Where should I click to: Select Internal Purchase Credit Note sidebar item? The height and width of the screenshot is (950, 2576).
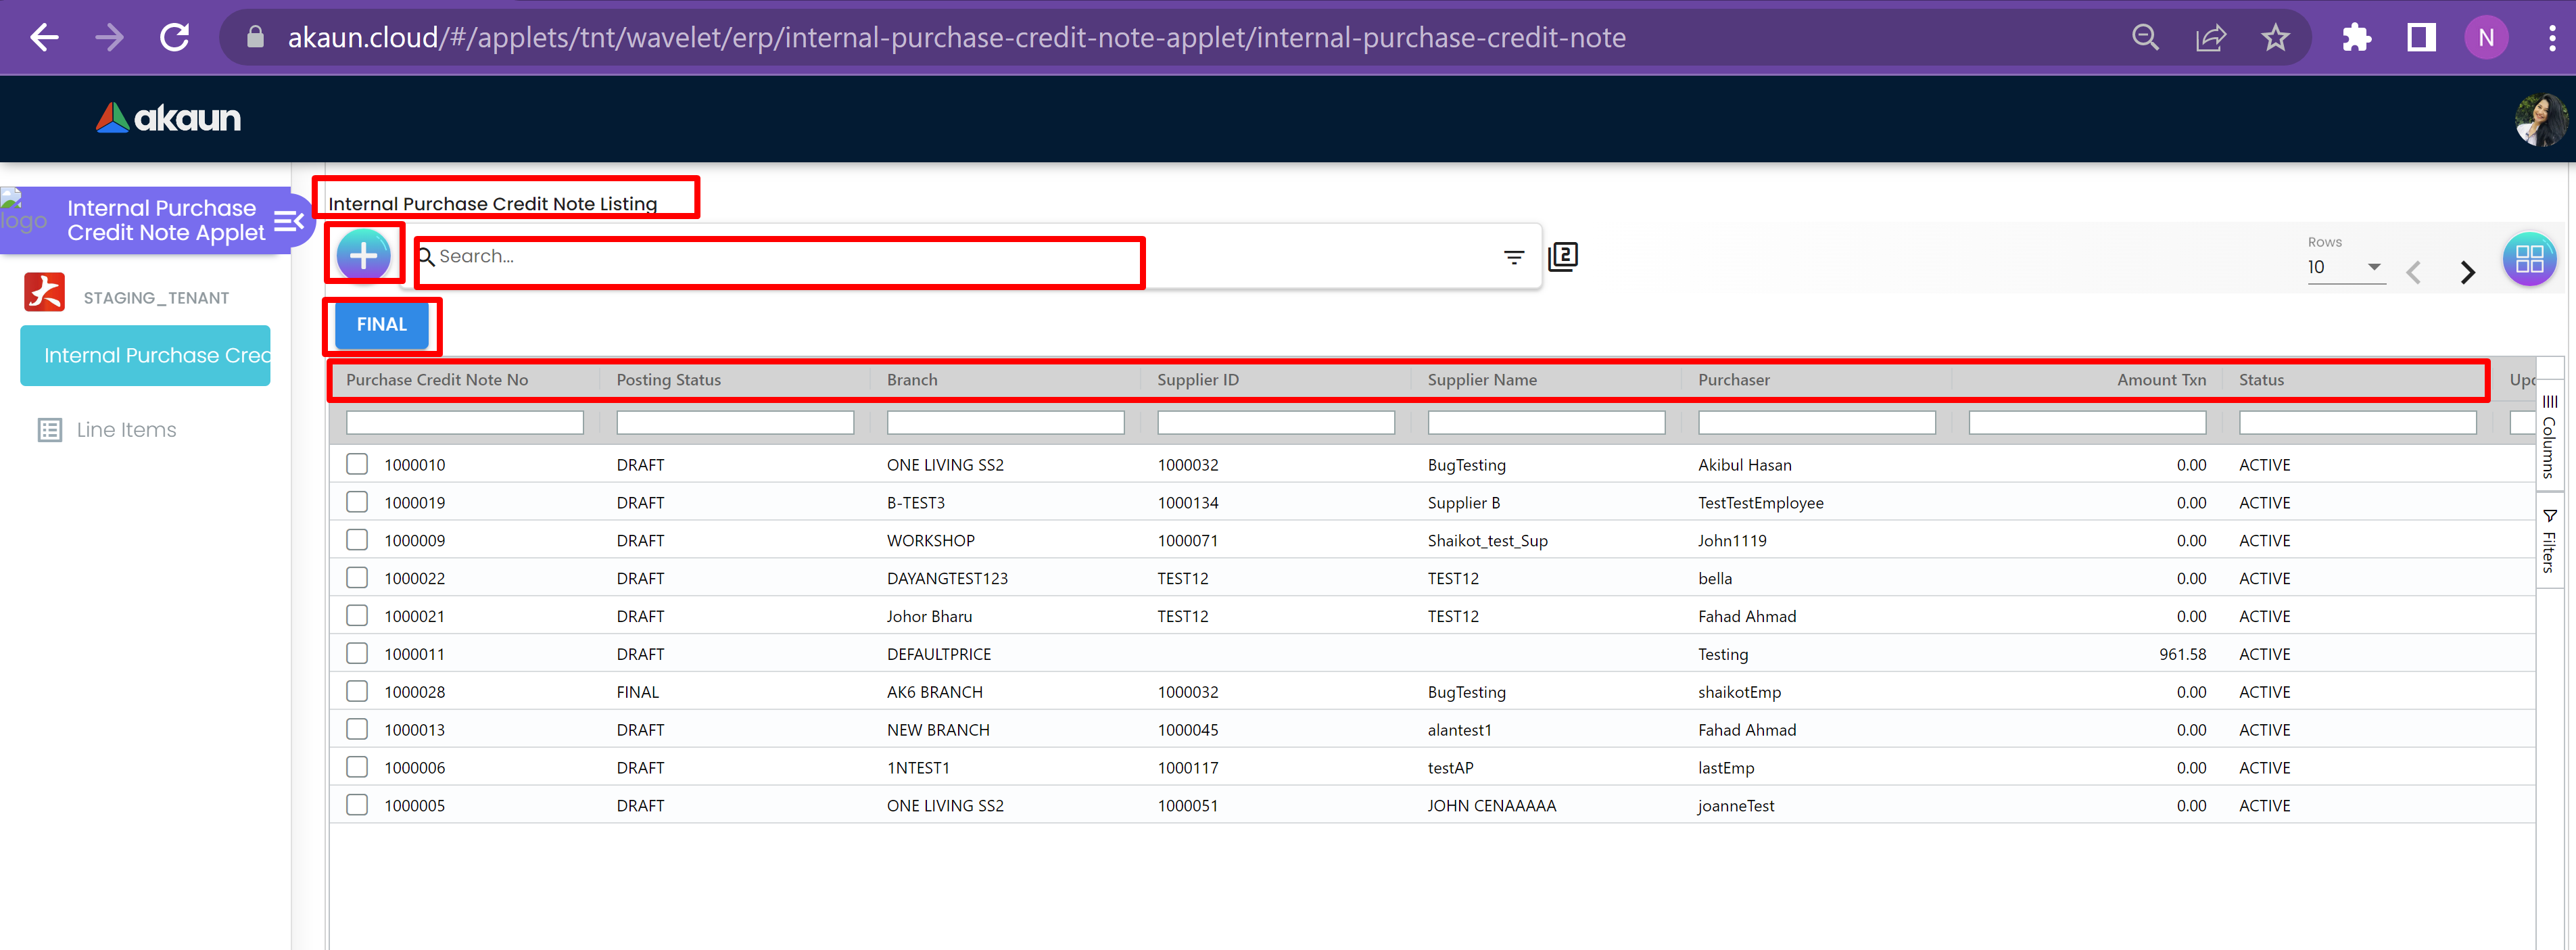(x=146, y=355)
